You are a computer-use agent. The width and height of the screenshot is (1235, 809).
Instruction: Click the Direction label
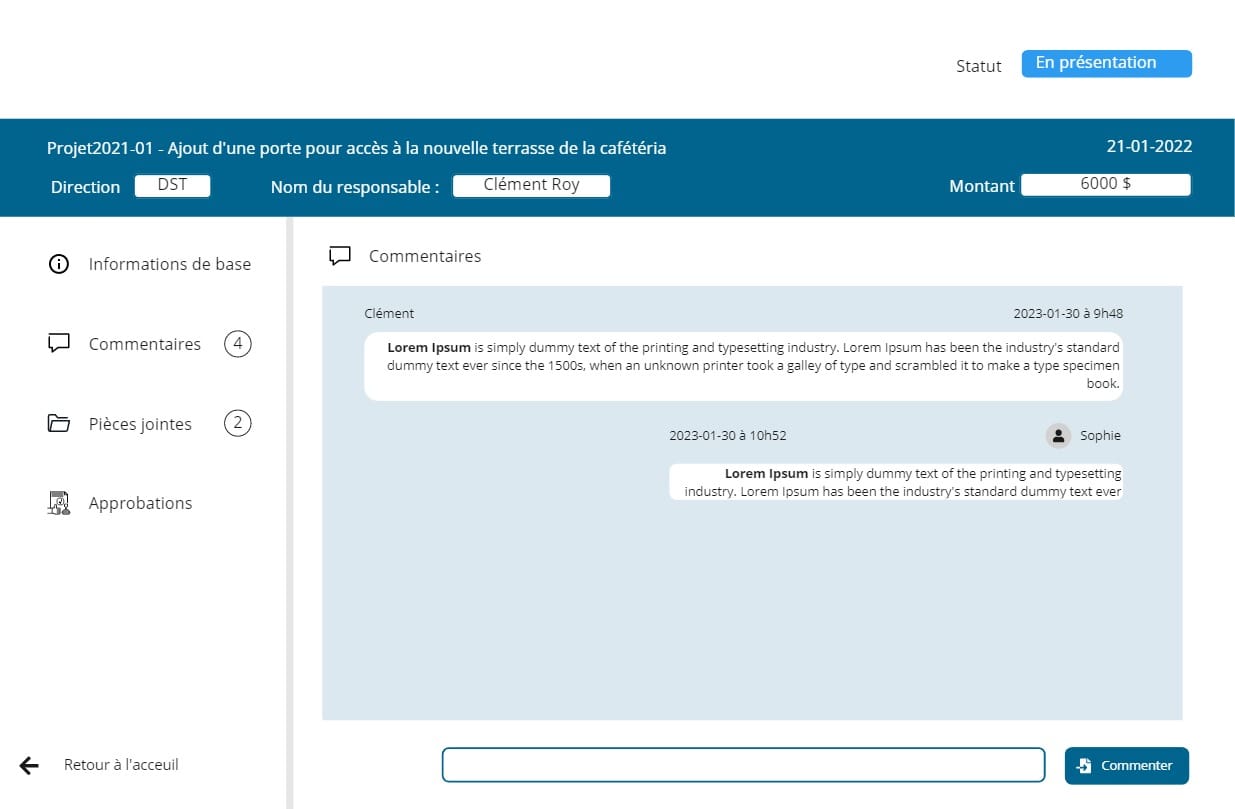(85, 187)
